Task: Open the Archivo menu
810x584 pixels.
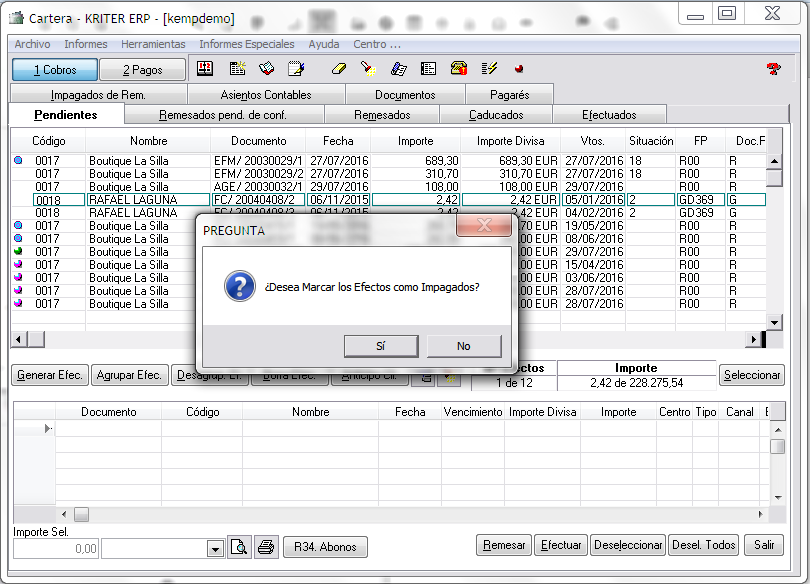Action: pos(32,44)
